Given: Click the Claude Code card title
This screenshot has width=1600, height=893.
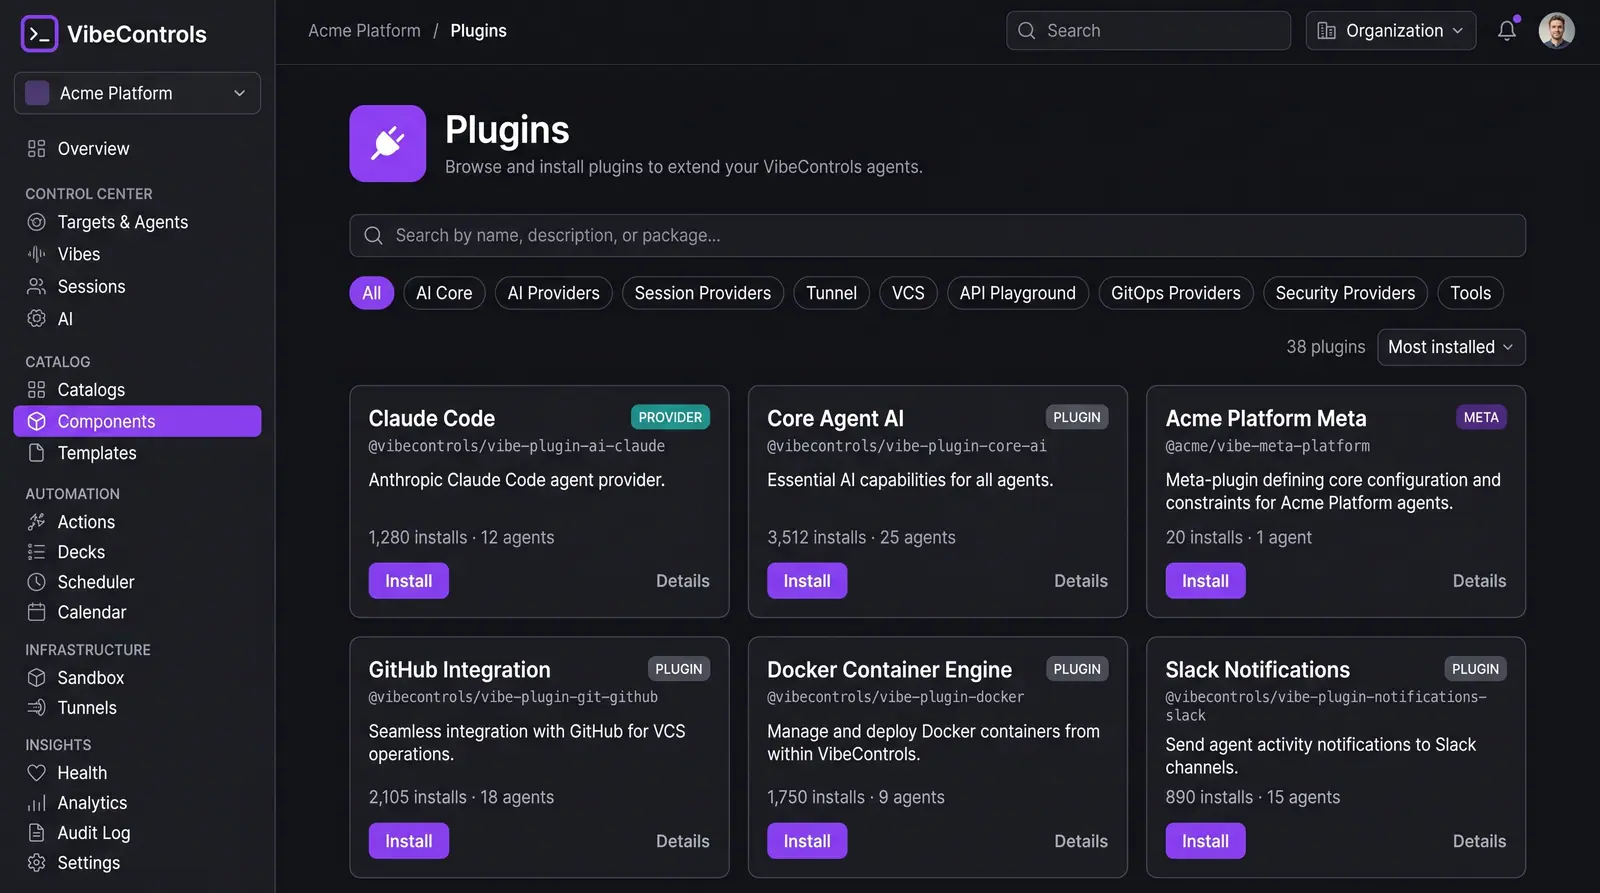Looking at the screenshot, I should [x=432, y=418].
